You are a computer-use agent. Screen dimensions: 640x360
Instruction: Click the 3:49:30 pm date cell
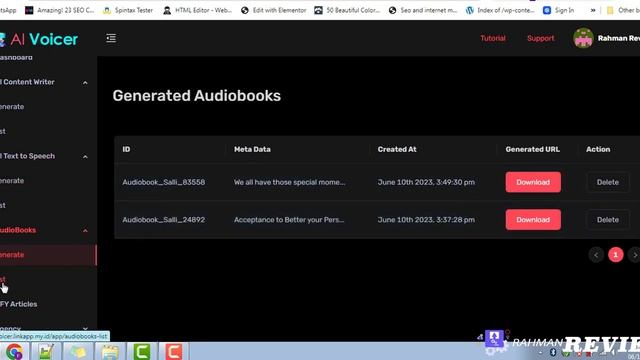(x=426, y=182)
